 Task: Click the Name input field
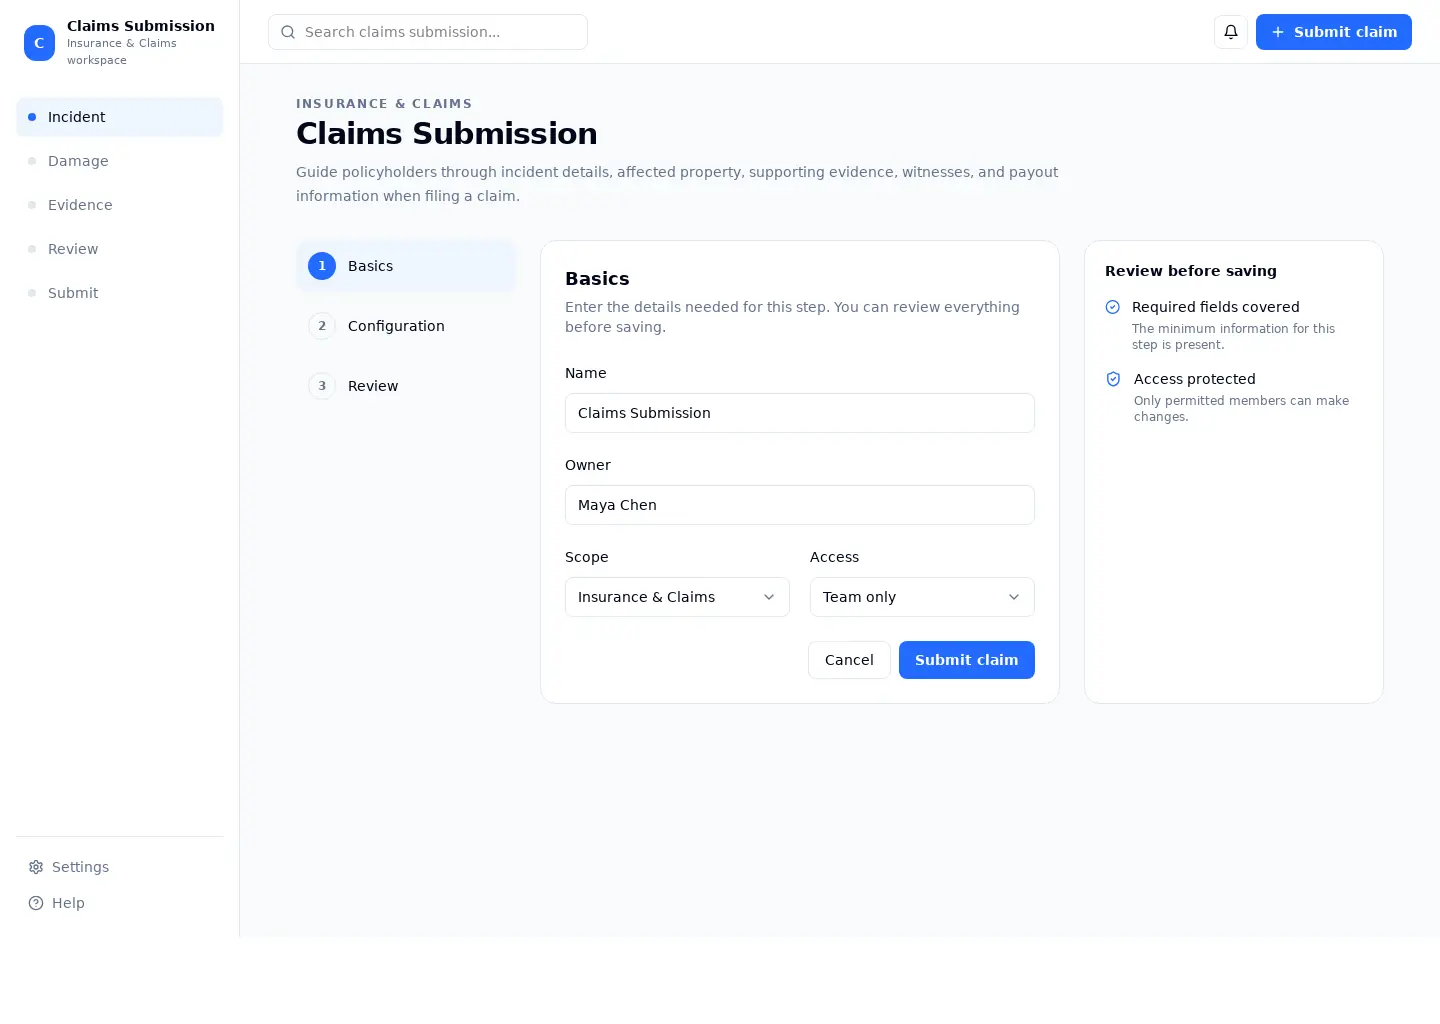coord(800,413)
